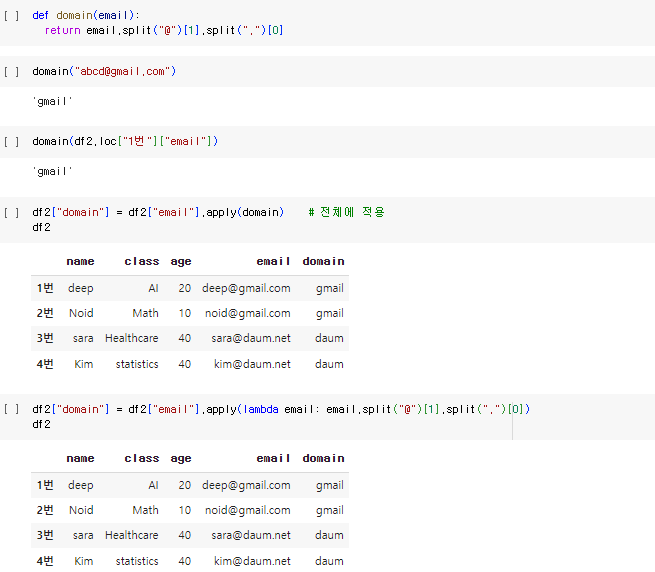Click age '20' cell in the first table
The height and width of the screenshot is (572, 655).
pyautogui.click(x=185, y=288)
